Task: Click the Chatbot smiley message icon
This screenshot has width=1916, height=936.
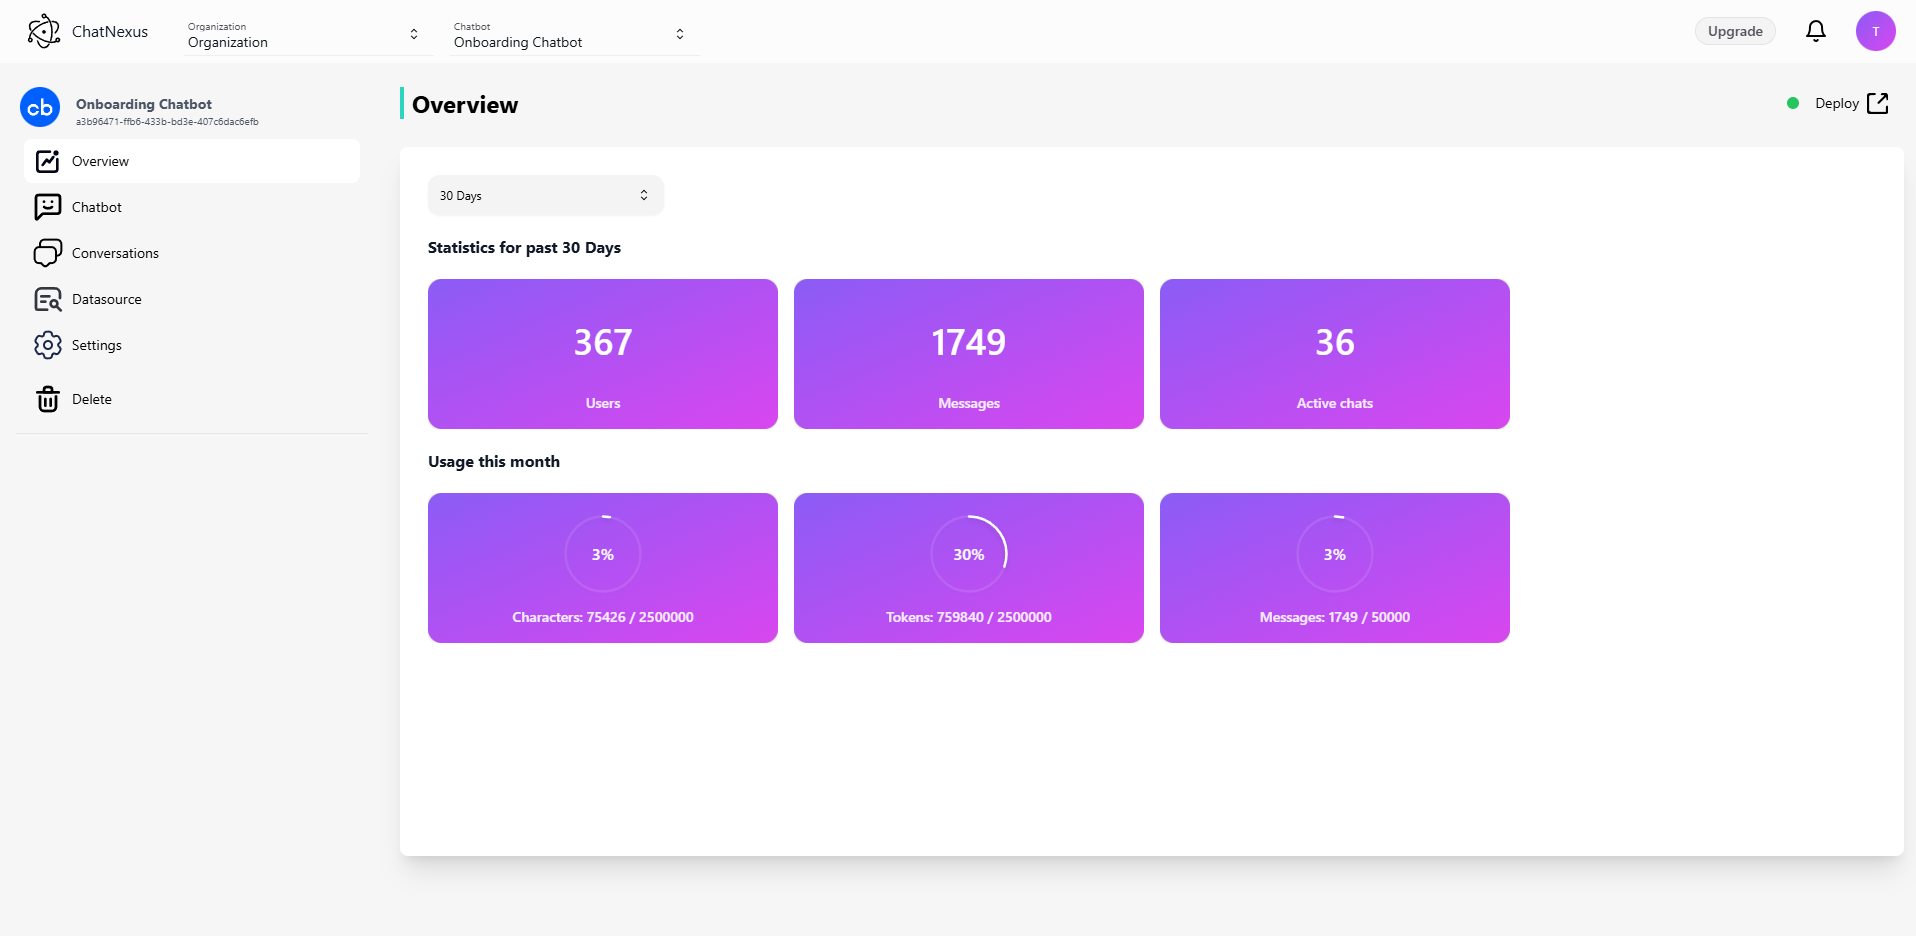Action: 47,207
